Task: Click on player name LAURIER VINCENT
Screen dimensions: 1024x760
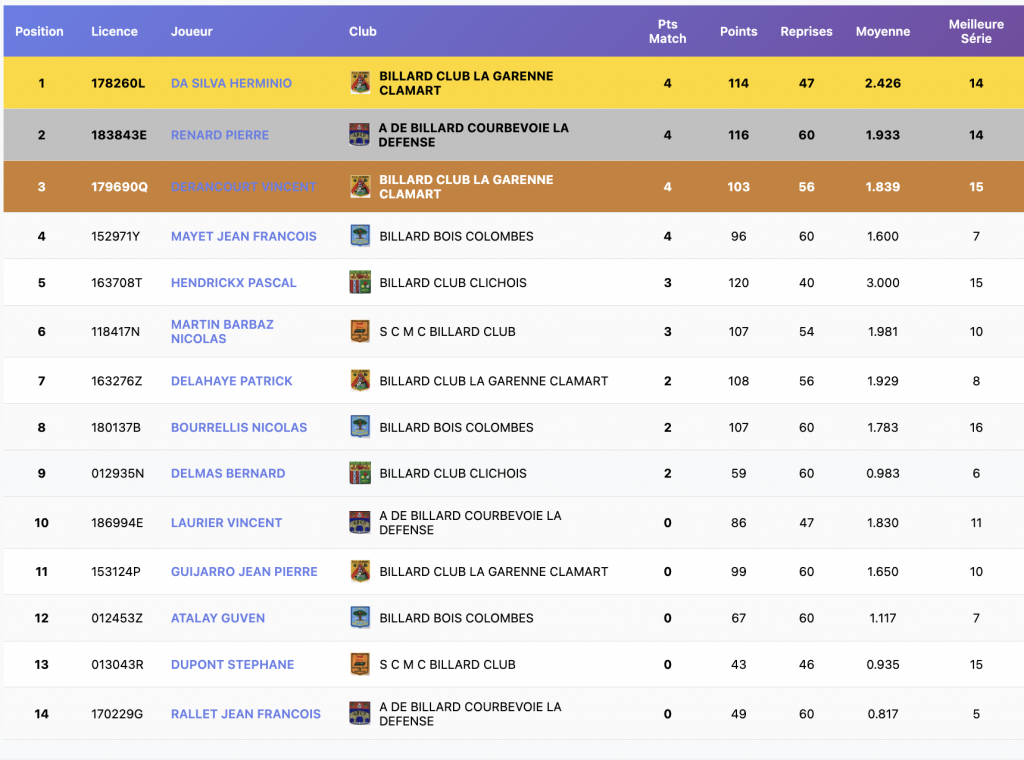Action: (x=226, y=523)
